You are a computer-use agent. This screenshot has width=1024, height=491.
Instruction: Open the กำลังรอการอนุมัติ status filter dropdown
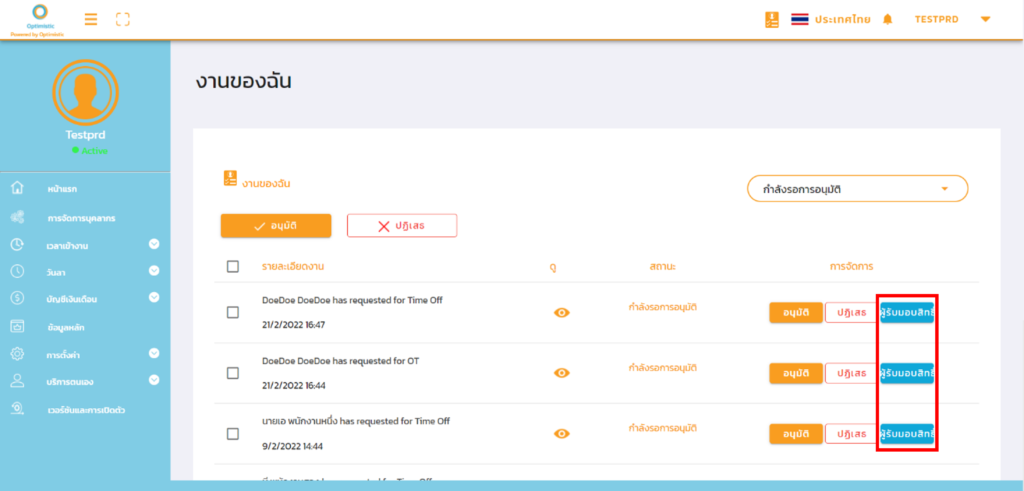(857, 188)
